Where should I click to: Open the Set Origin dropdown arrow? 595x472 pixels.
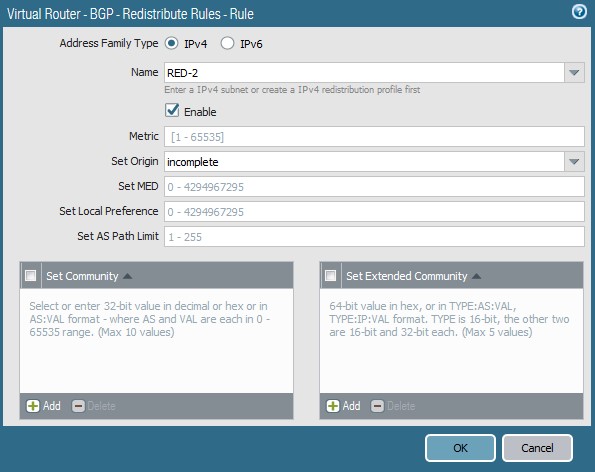tap(574, 162)
